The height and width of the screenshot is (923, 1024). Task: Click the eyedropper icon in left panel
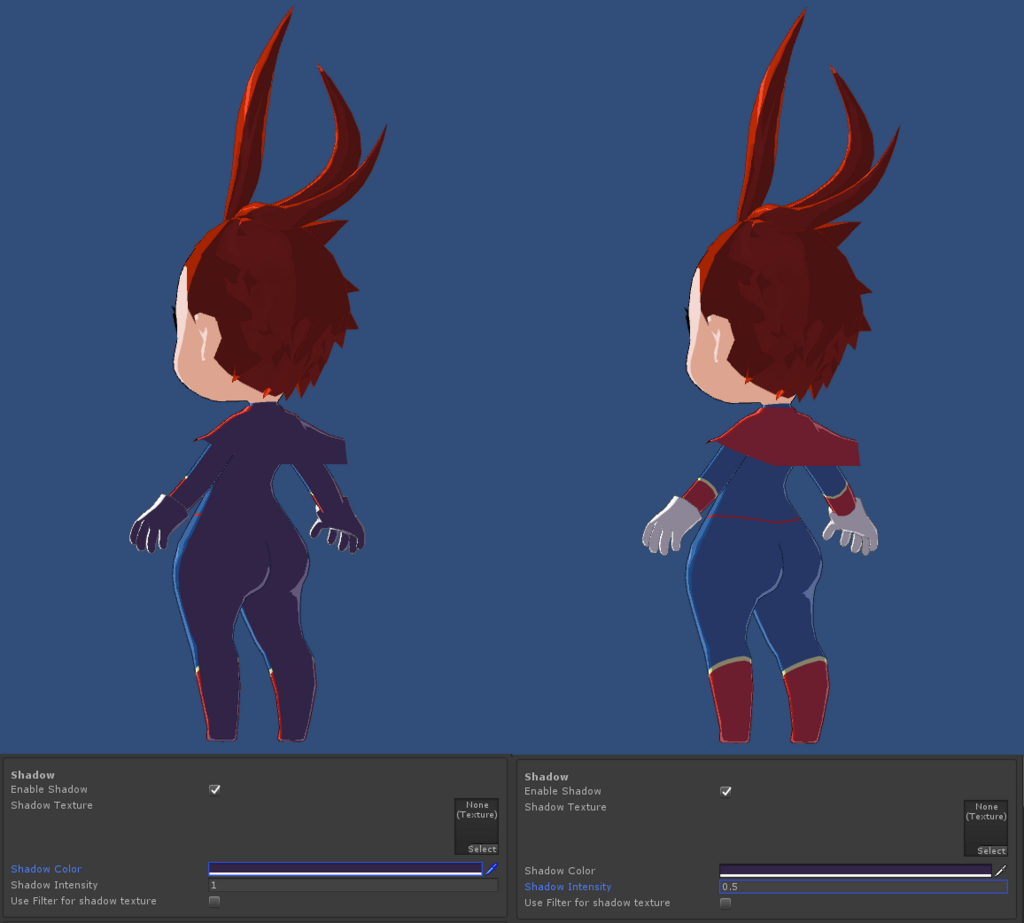pos(492,869)
